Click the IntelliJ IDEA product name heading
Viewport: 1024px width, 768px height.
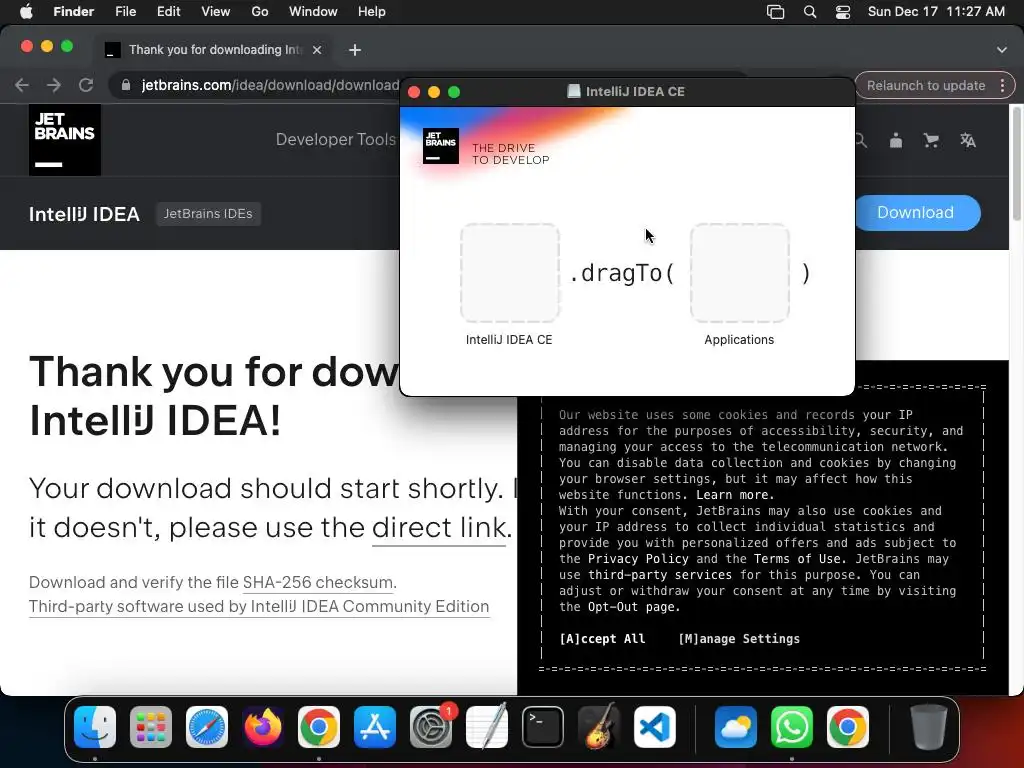click(x=84, y=214)
